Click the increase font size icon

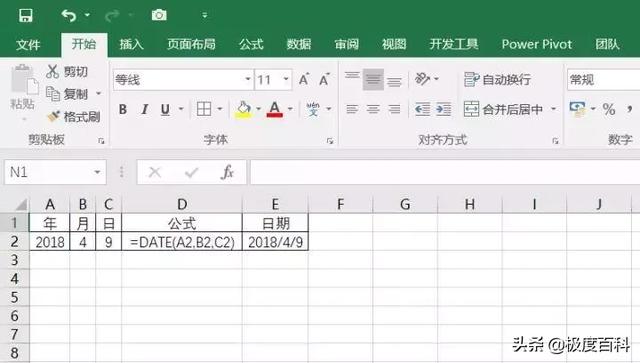pos(304,79)
